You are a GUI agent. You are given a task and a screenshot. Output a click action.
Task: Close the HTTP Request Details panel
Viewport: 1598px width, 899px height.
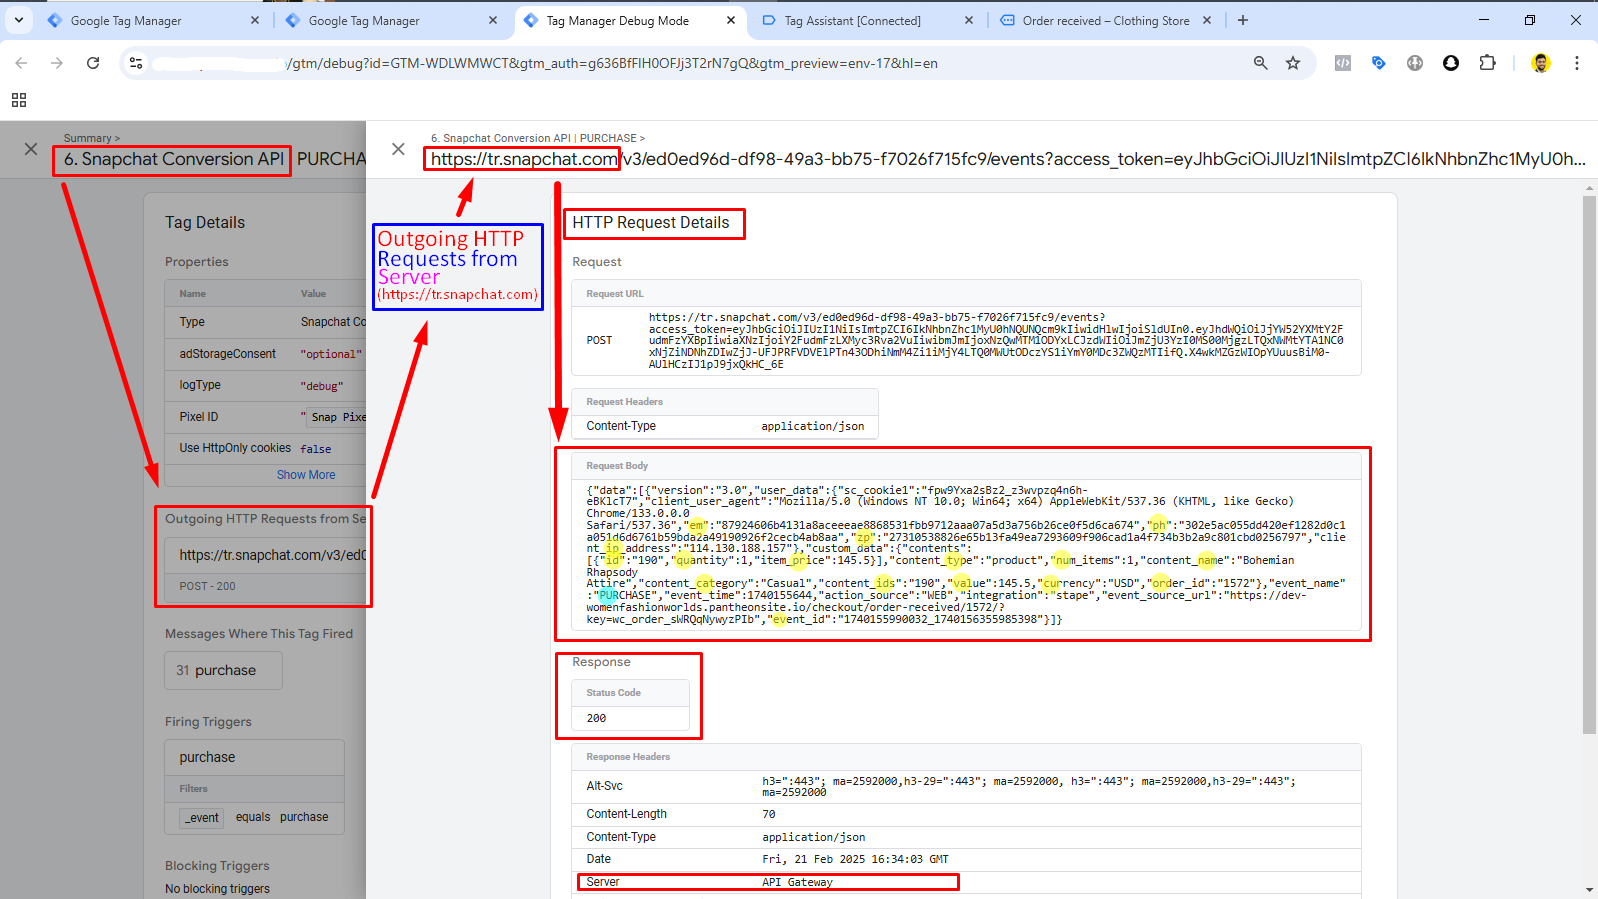coord(398,149)
